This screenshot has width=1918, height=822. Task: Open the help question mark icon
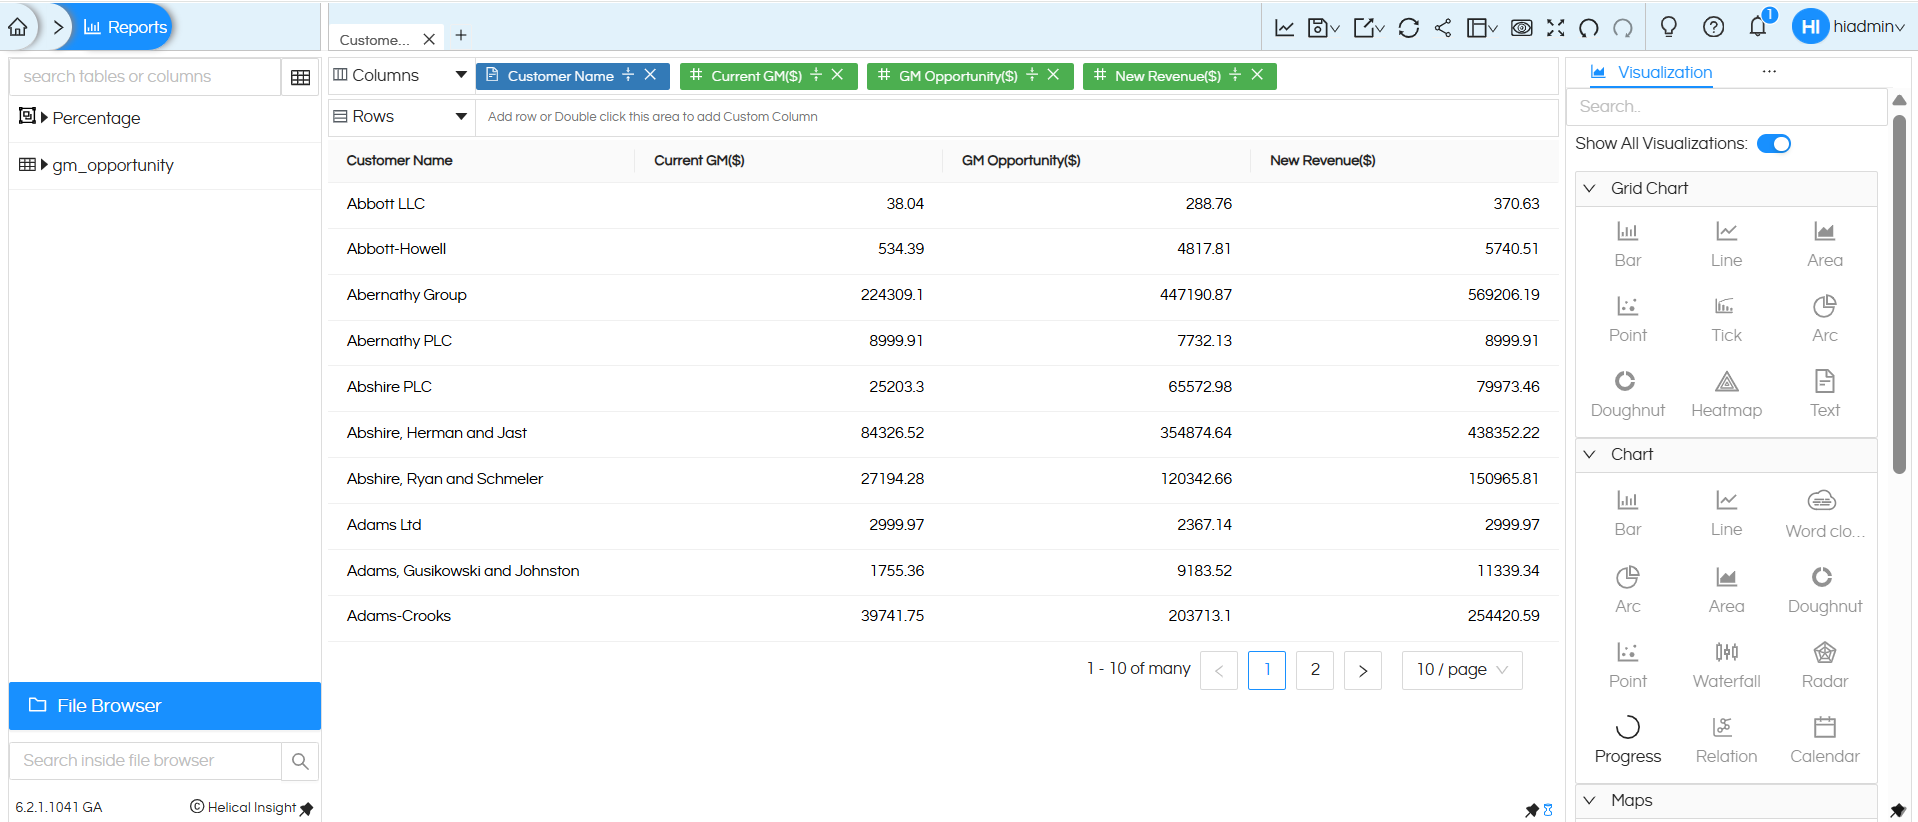click(x=1714, y=27)
